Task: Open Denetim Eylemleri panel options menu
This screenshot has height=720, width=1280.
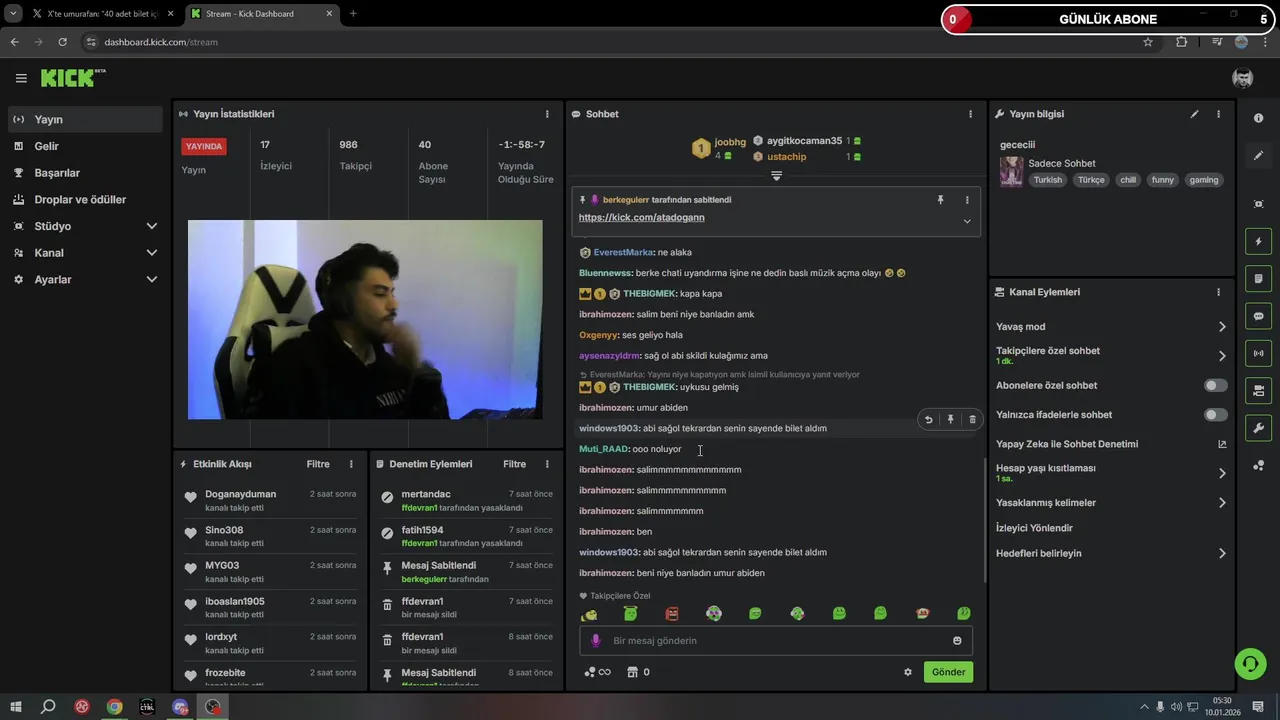Action: coord(547,464)
